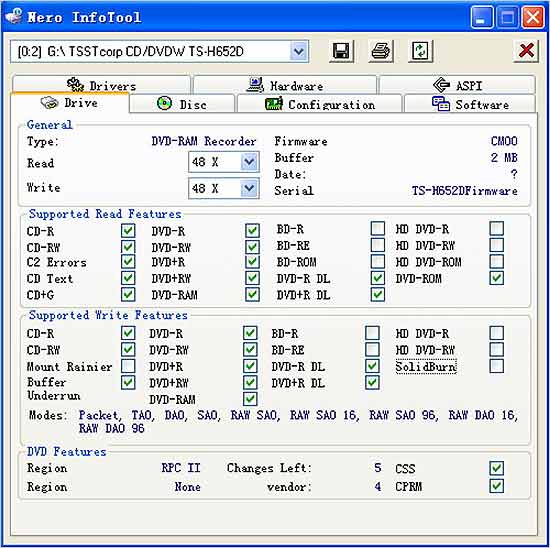Click the 2 MB buffer value
This screenshot has height=548, width=550.
pyautogui.click(x=504, y=158)
